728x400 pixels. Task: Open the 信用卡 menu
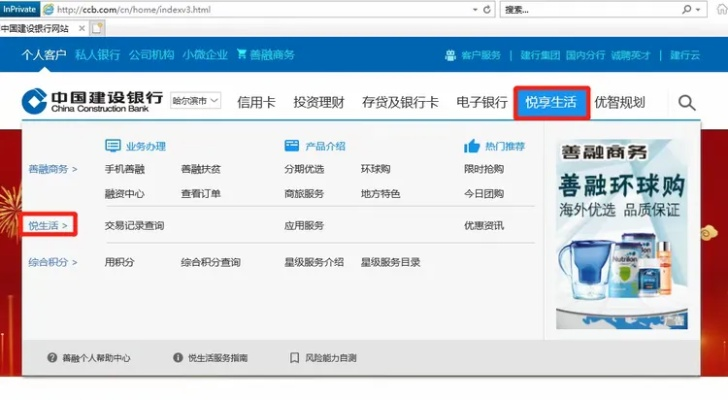(x=256, y=102)
